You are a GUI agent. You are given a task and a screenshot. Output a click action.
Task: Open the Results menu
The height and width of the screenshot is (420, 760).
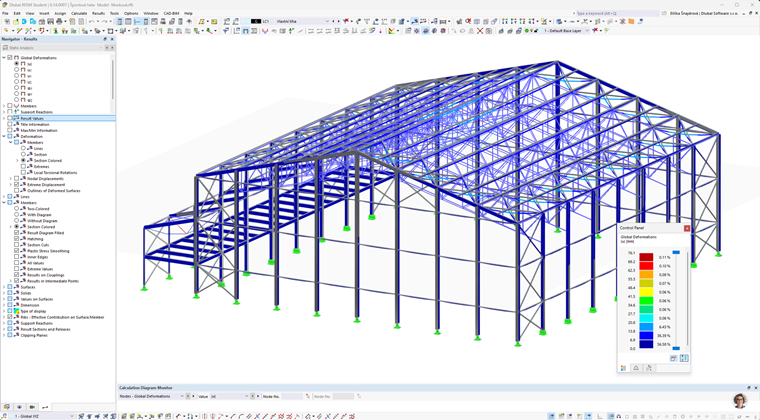point(98,14)
